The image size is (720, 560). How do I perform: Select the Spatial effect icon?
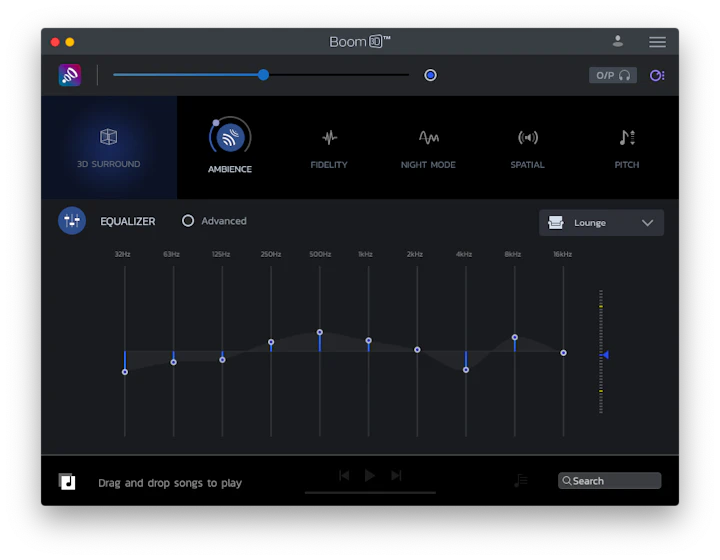pyautogui.click(x=528, y=137)
